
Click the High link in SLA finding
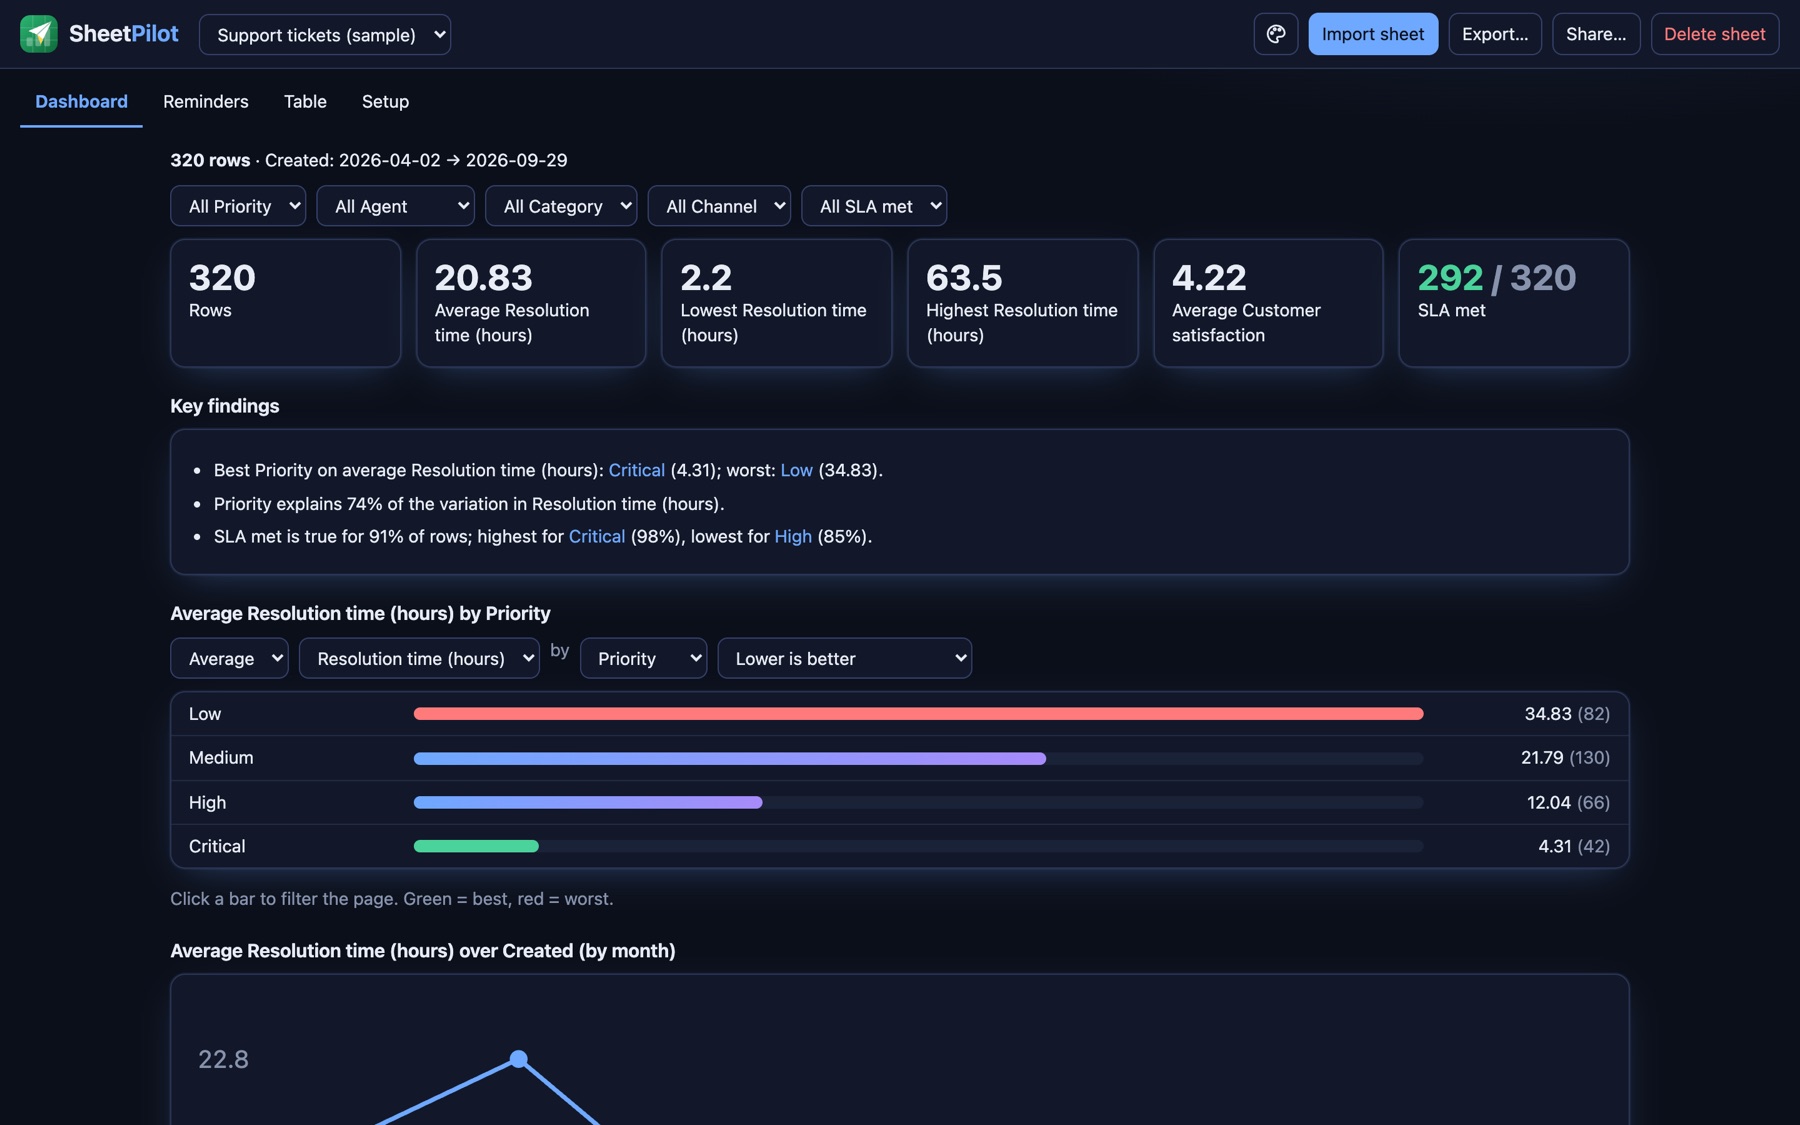(793, 537)
